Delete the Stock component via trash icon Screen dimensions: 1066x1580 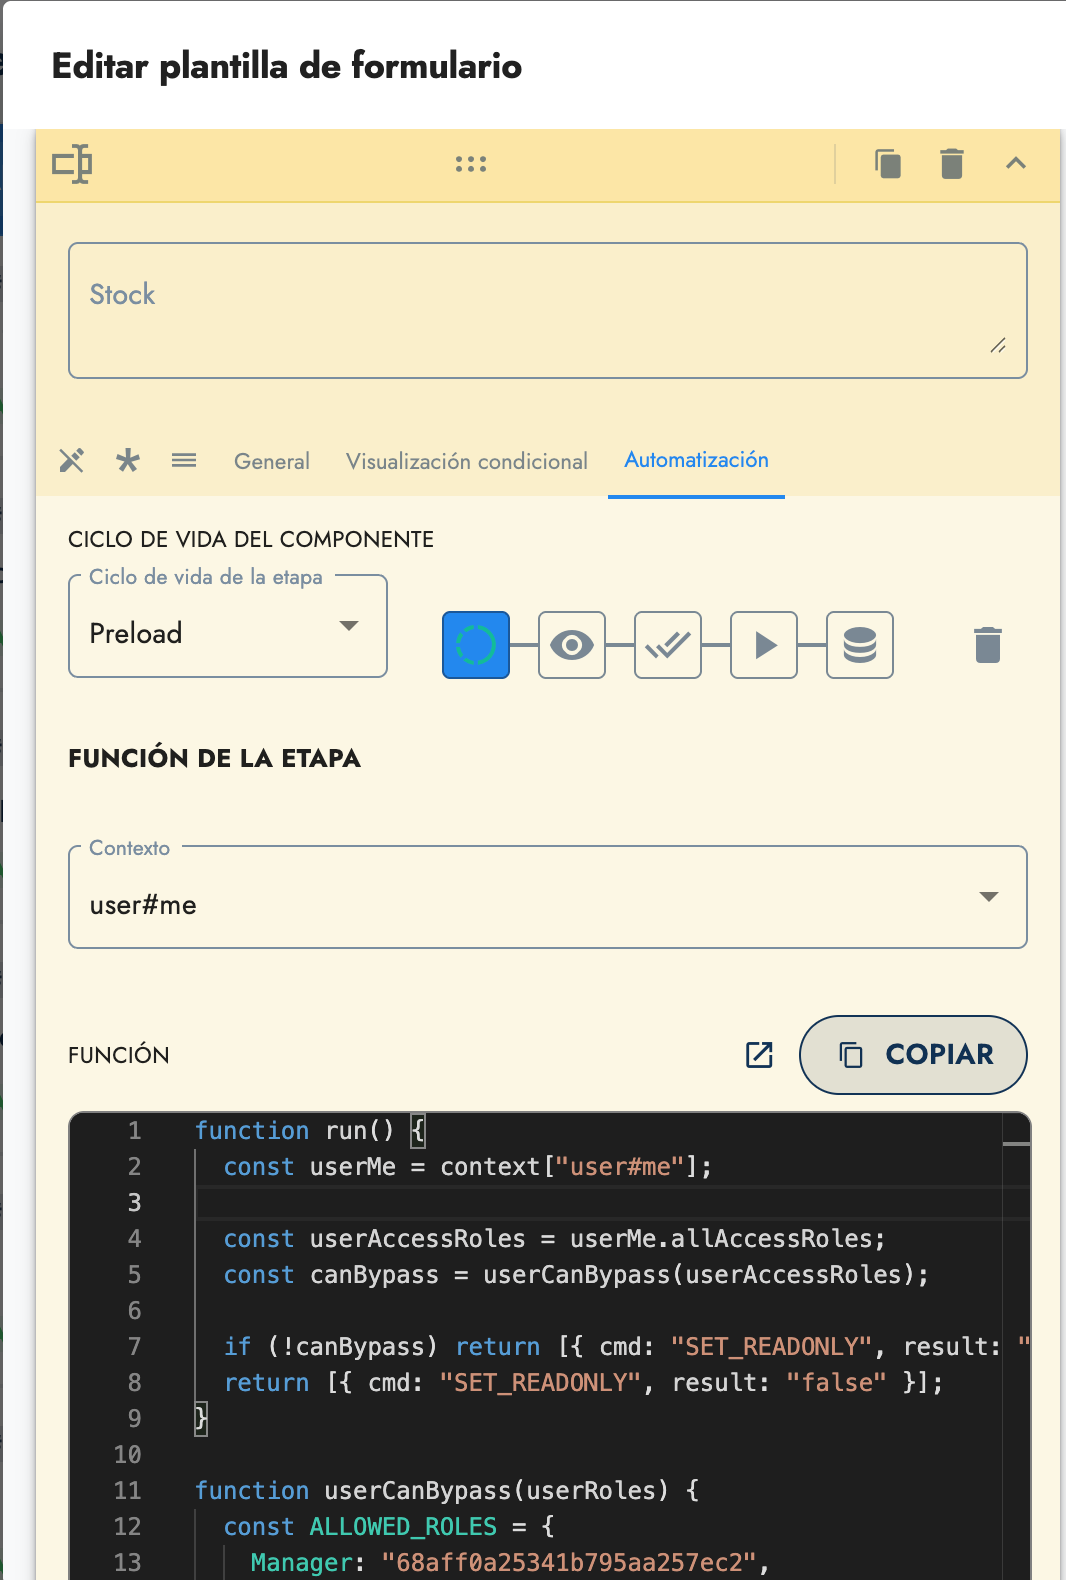[x=951, y=164]
